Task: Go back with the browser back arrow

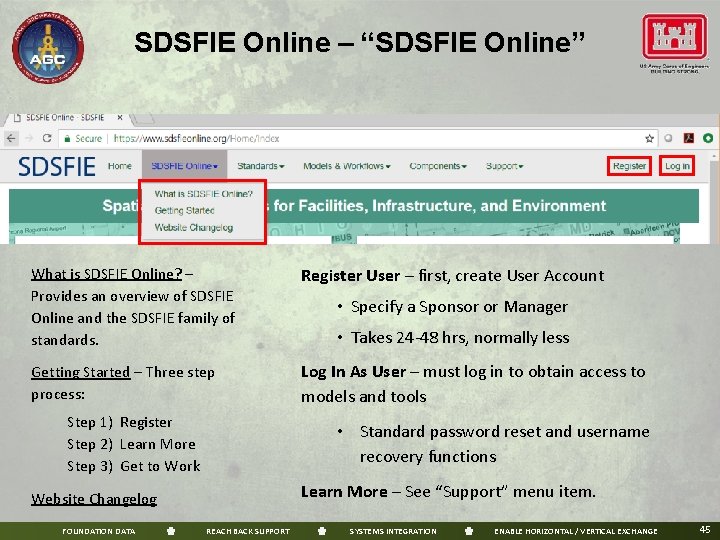Action: [x=11, y=138]
